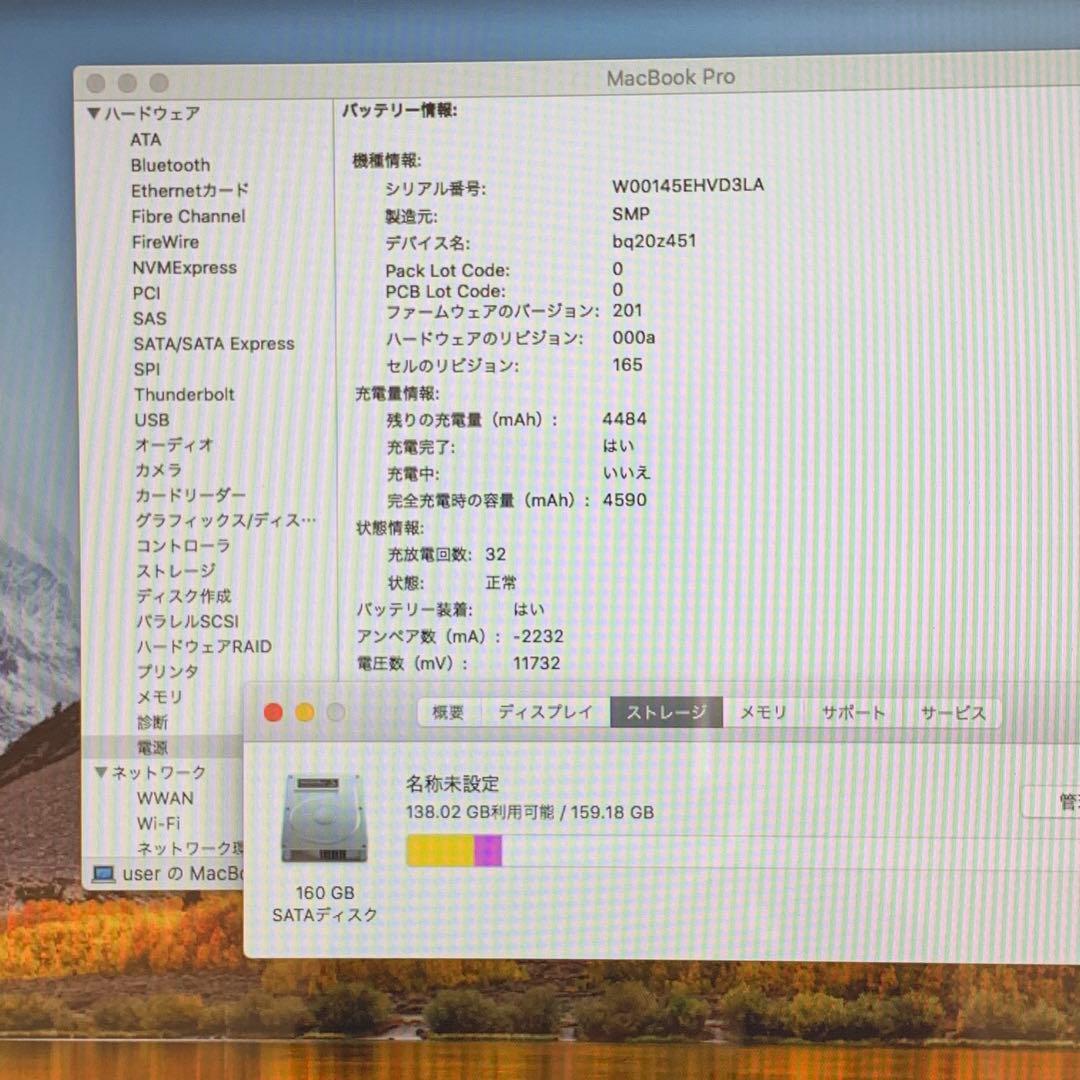Select WWAN in the network list
Viewport: 1080px width, 1080px height.
point(165,798)
